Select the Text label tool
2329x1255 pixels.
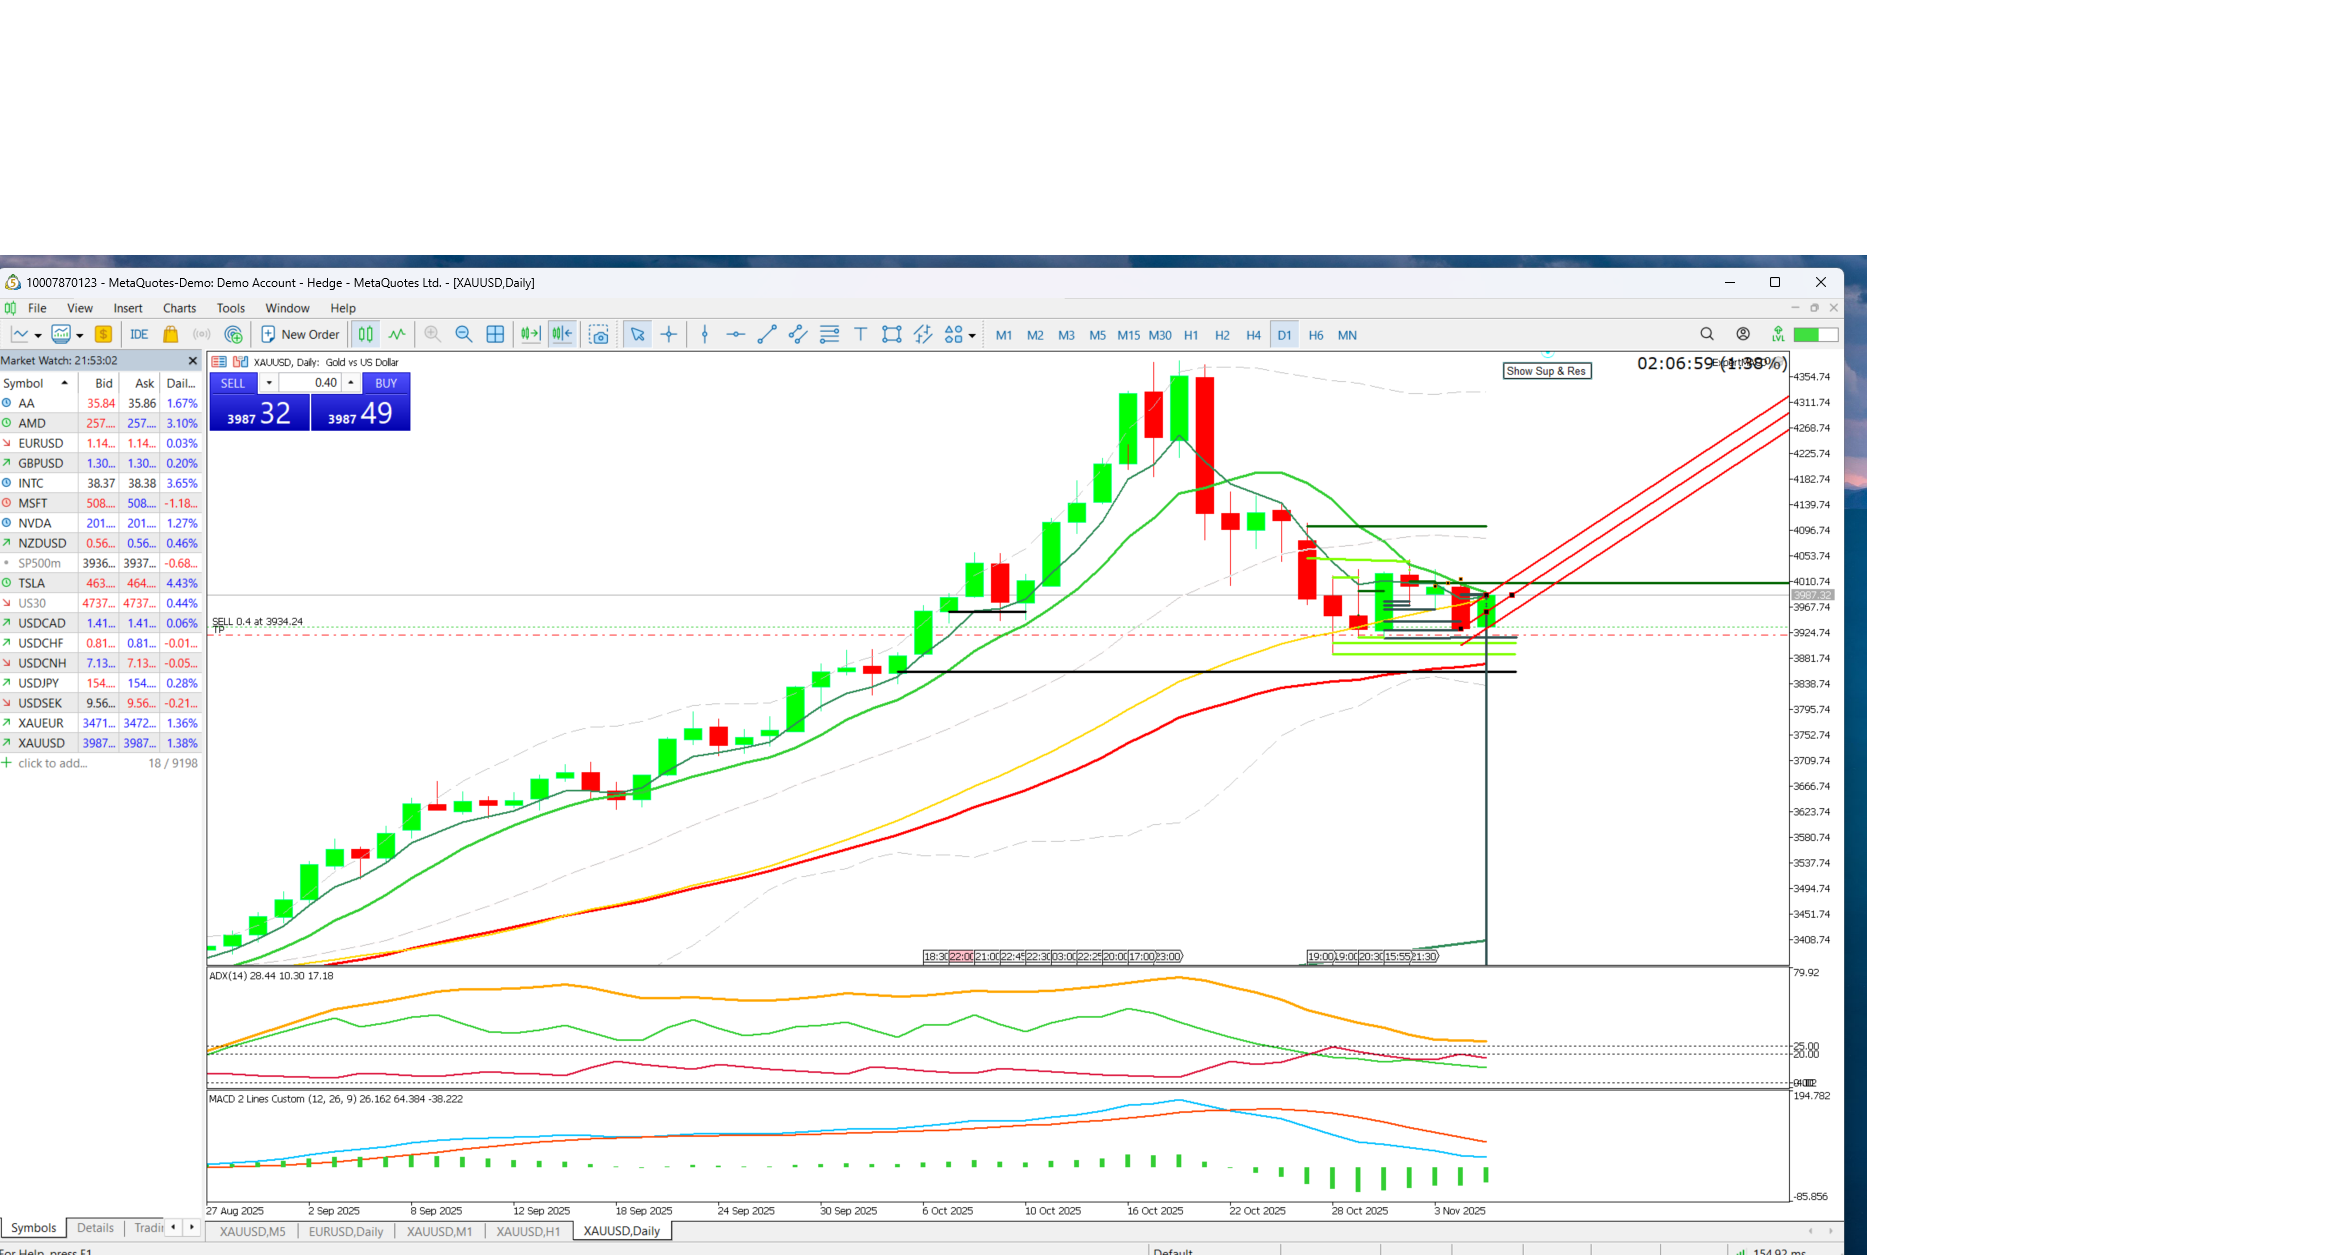(x=860, y=334)
